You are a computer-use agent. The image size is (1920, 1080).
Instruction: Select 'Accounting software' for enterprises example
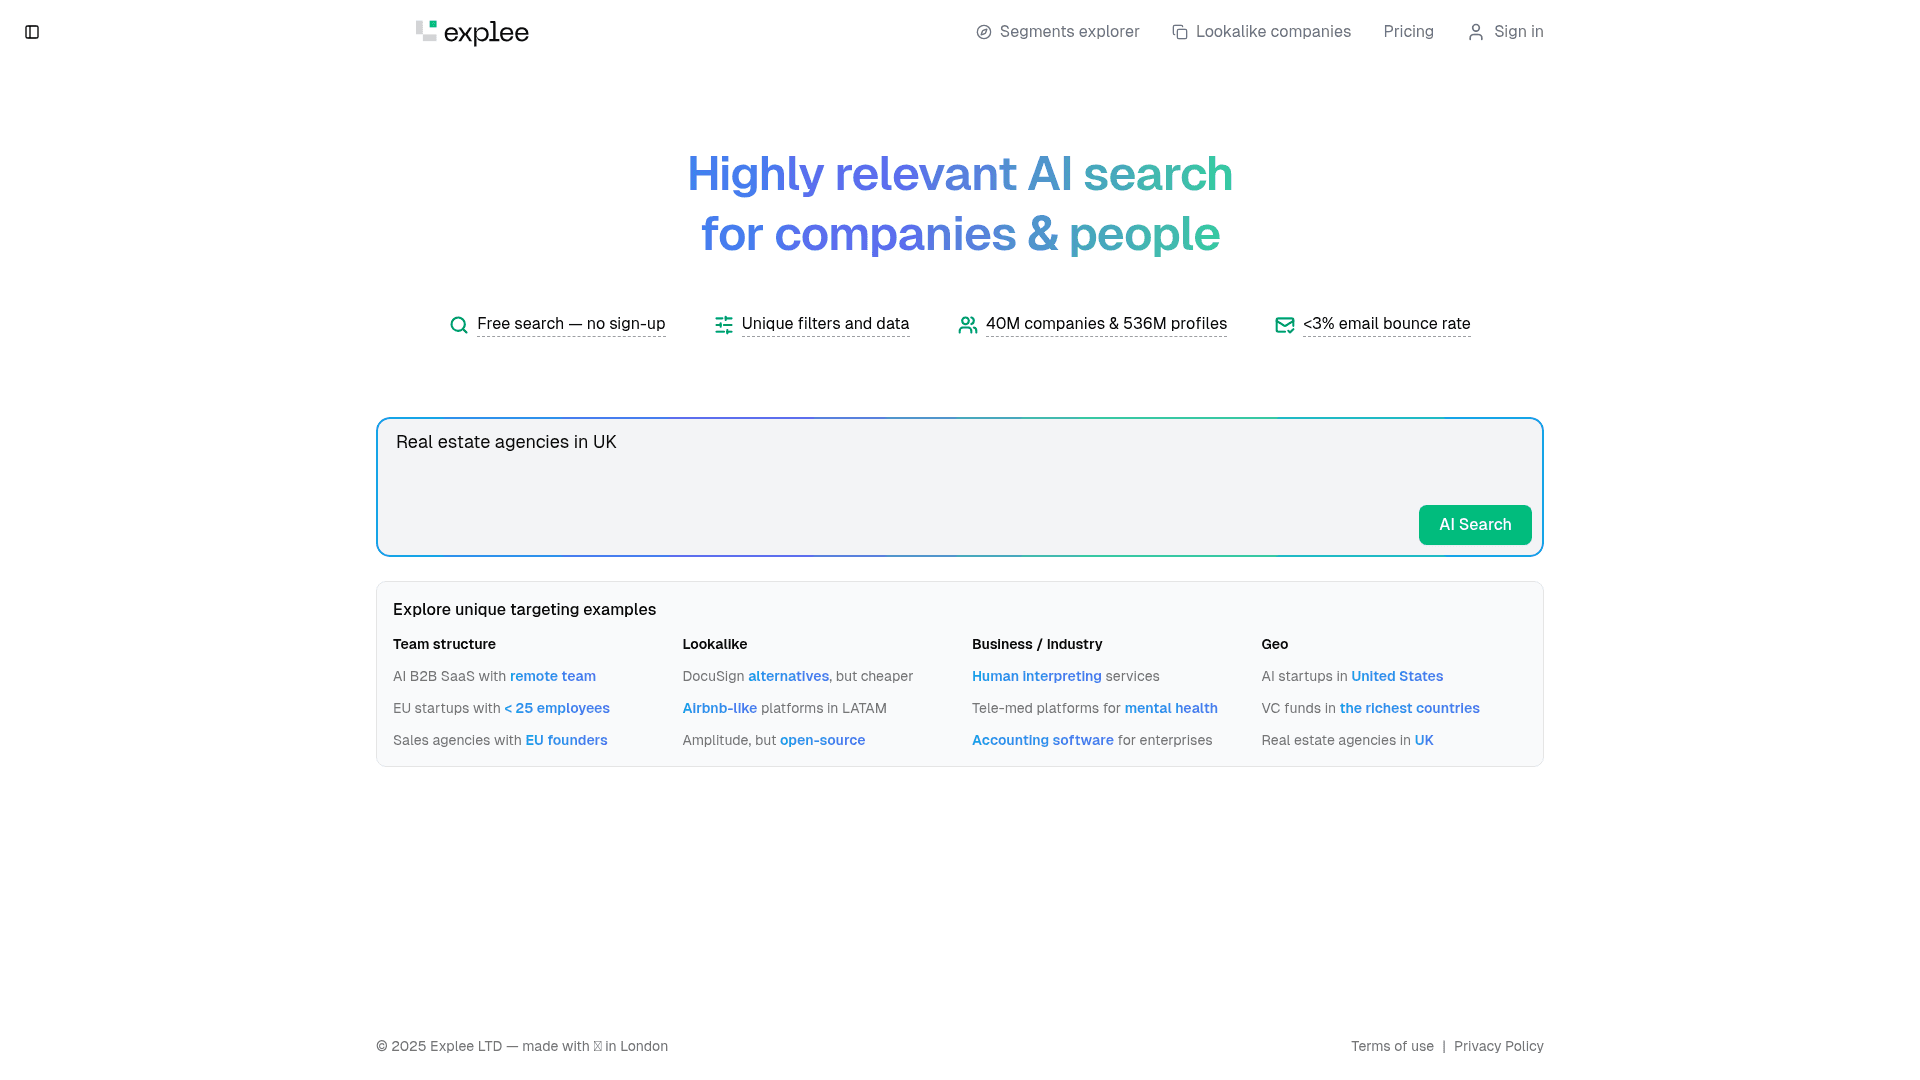[x=1042, y=740]
